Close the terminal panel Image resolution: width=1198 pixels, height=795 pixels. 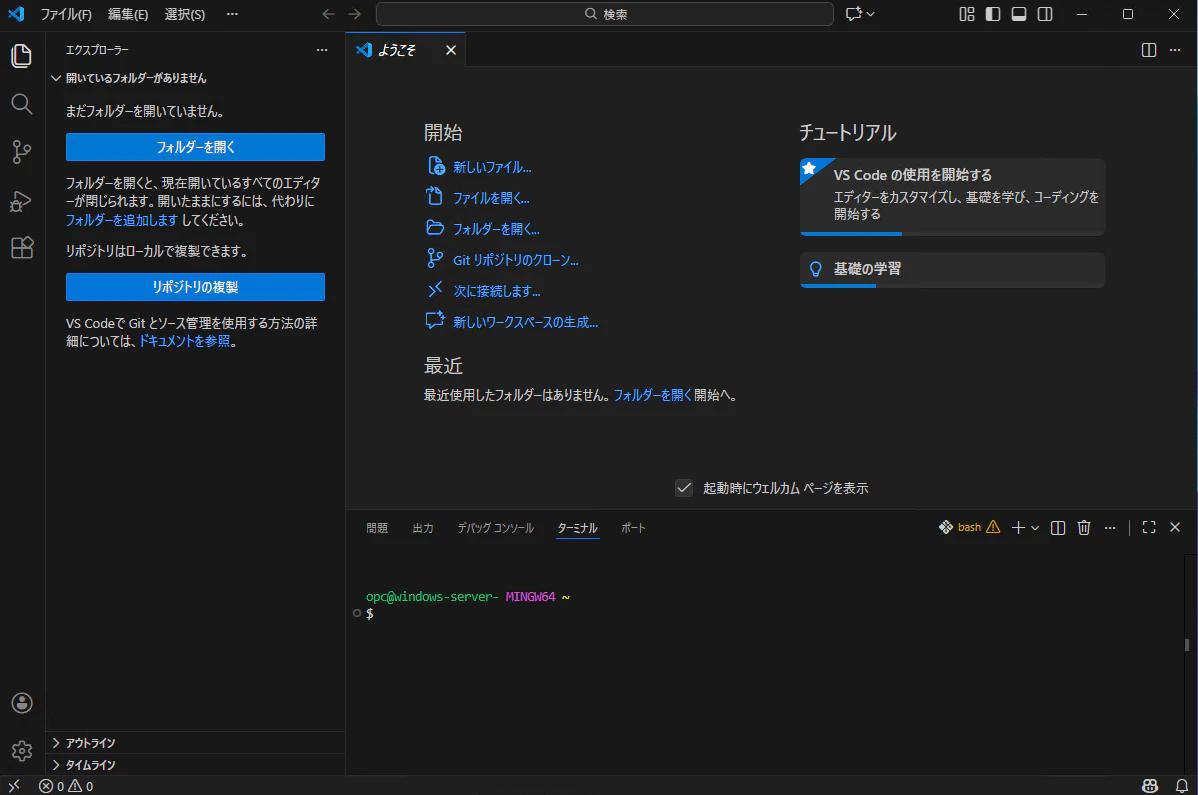(1175, 528)
